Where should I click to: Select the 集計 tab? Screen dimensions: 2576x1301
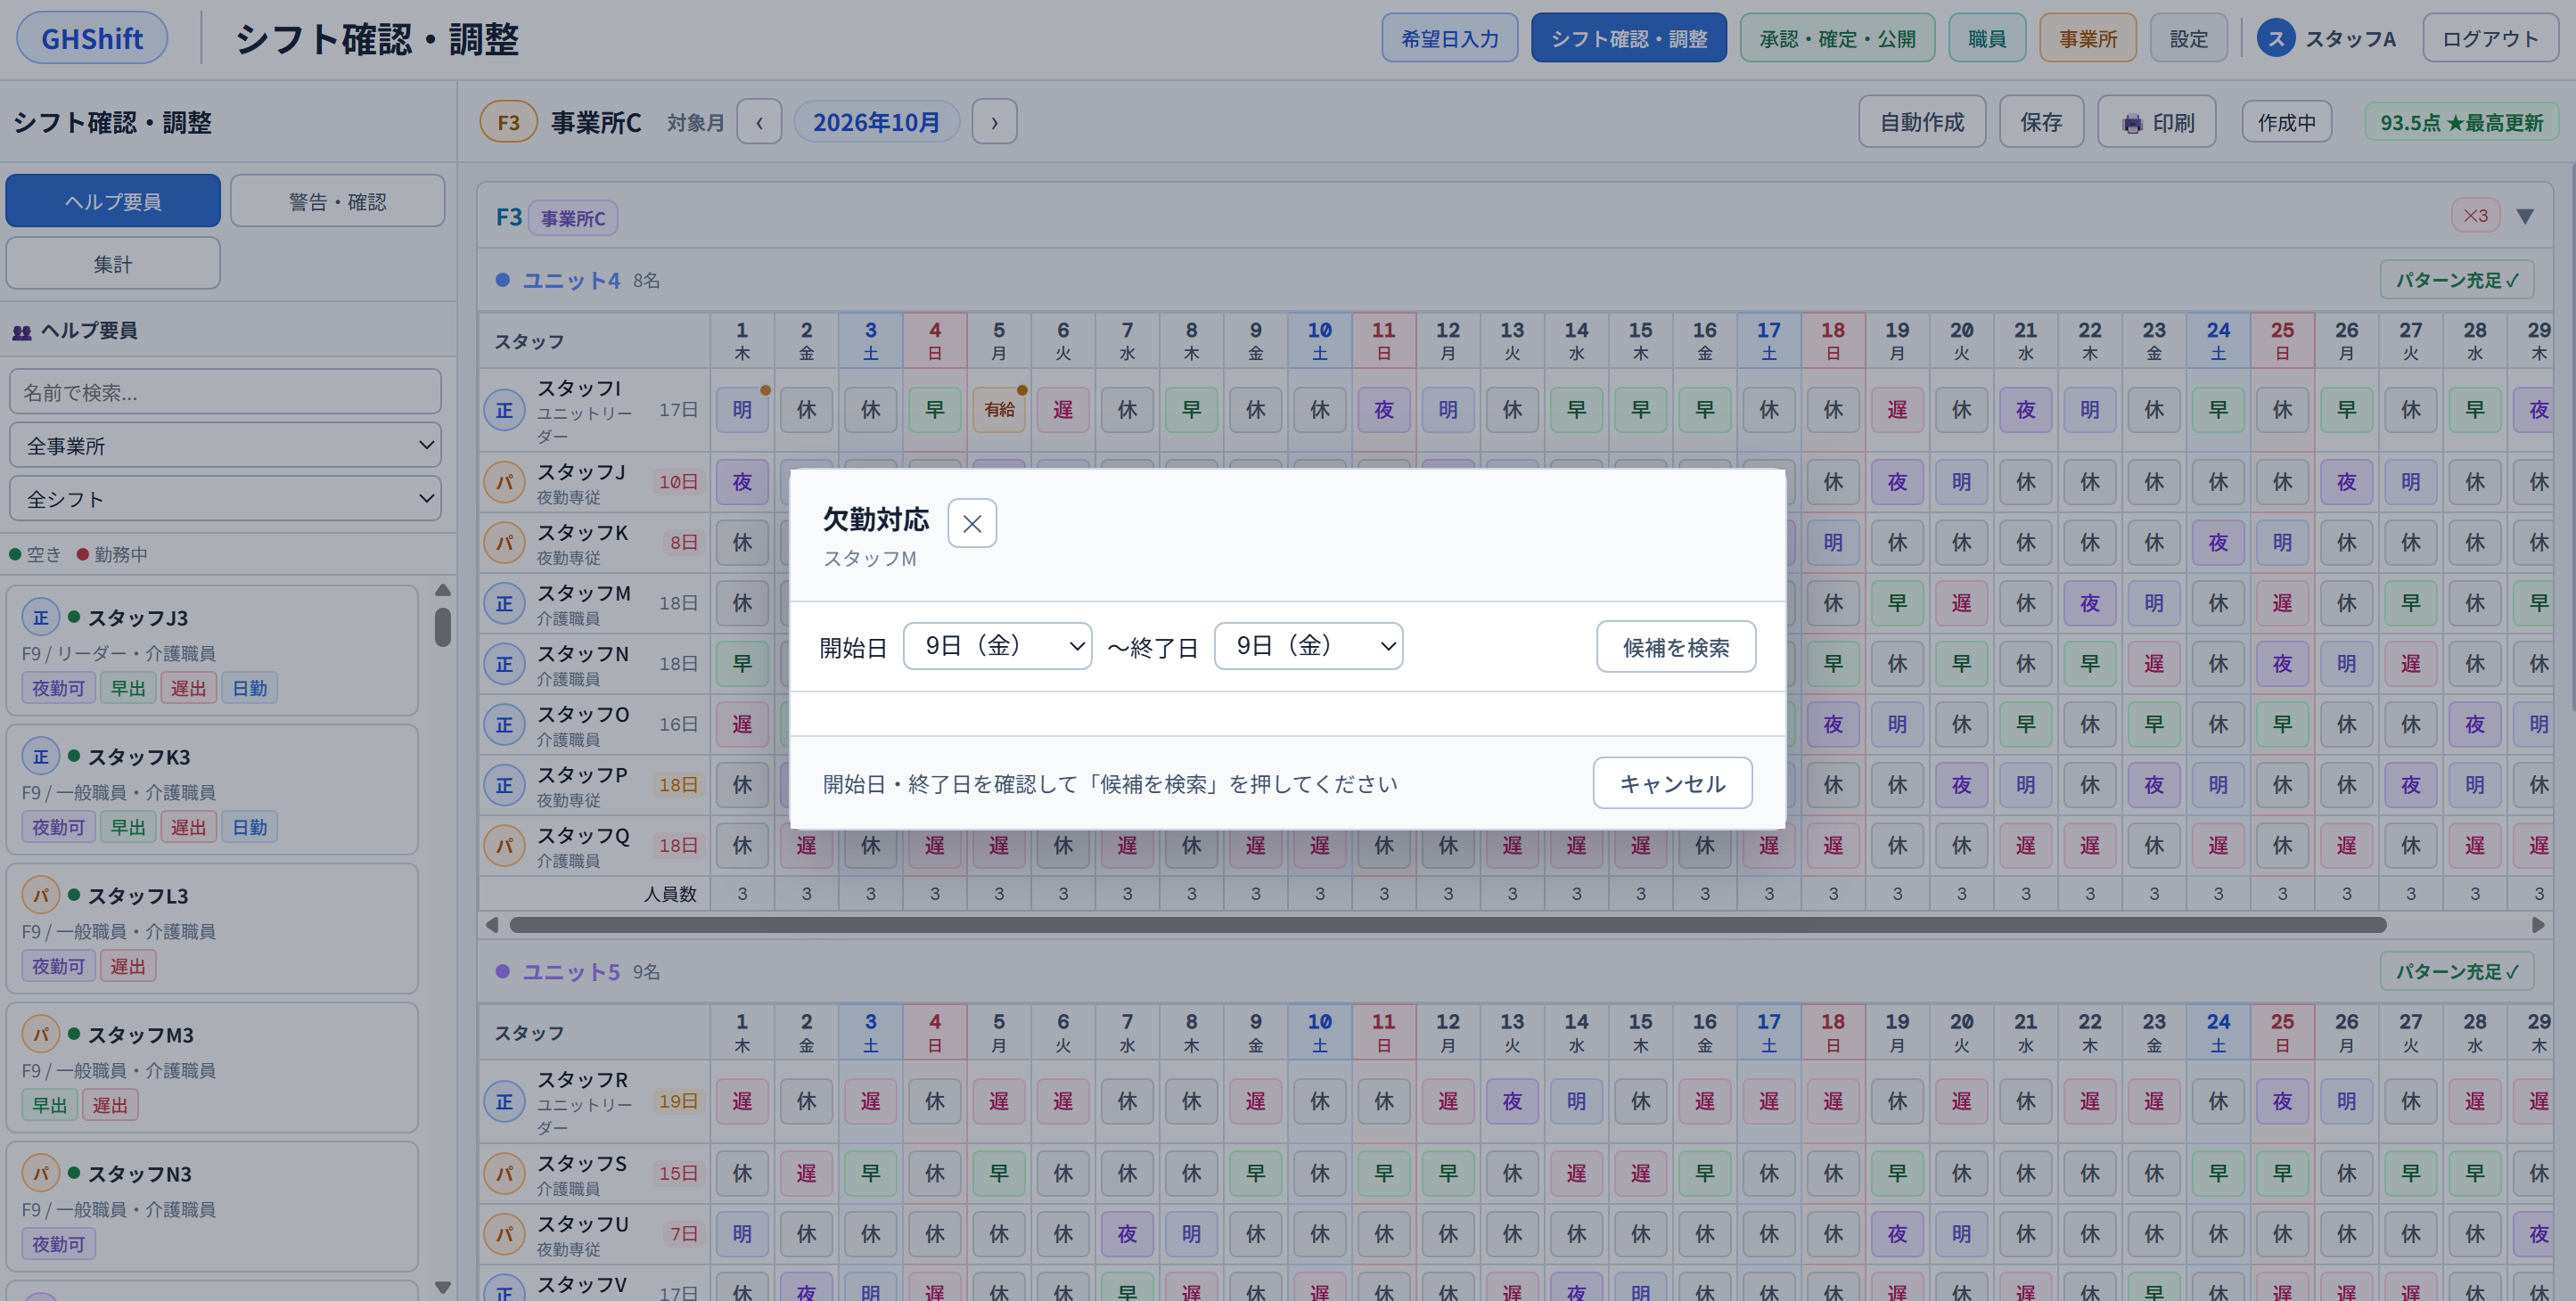(x=113, y=264)
